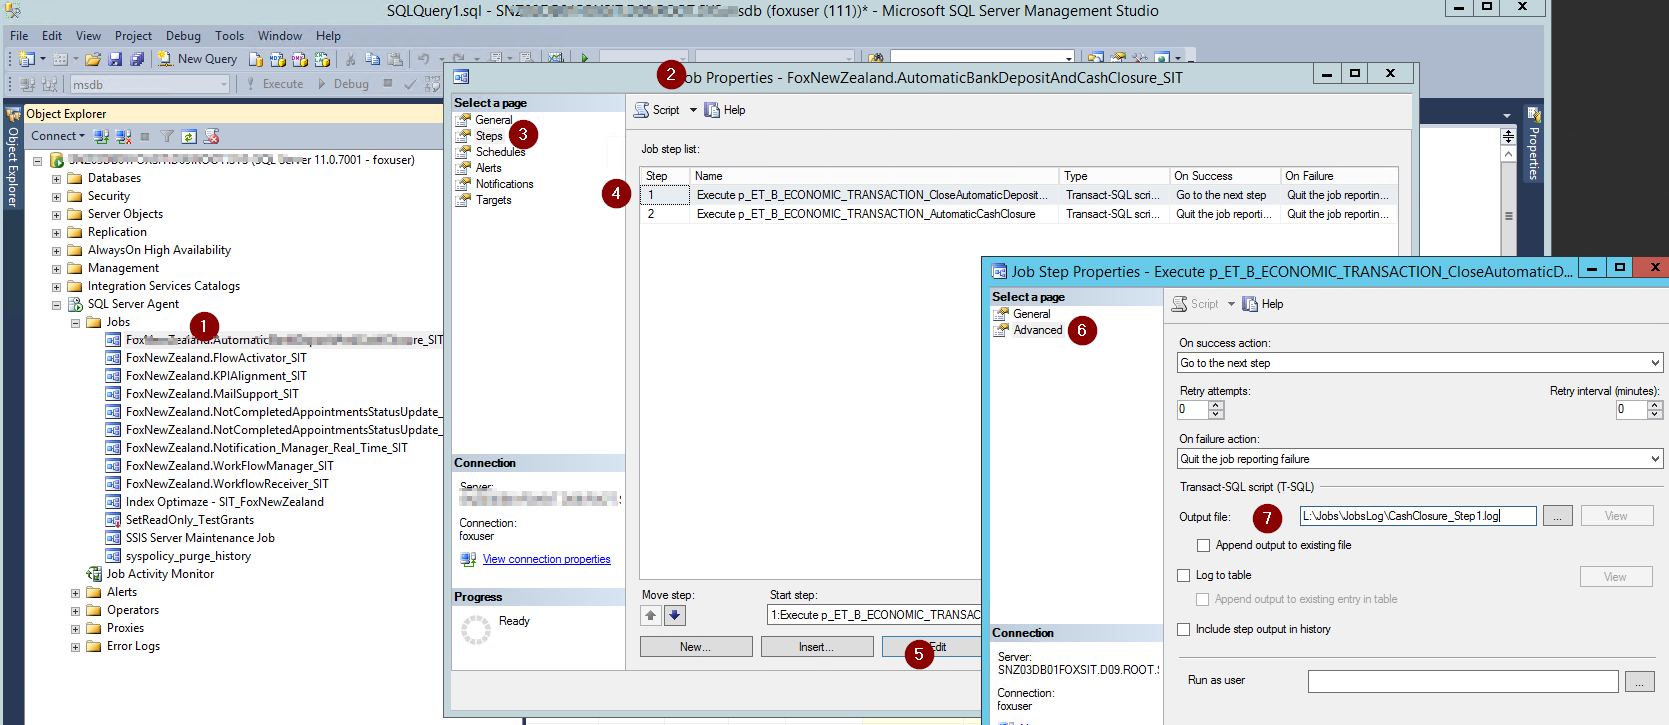
Task: Open the Project menu
Action: pyautogui.click(x=133, y=35)
